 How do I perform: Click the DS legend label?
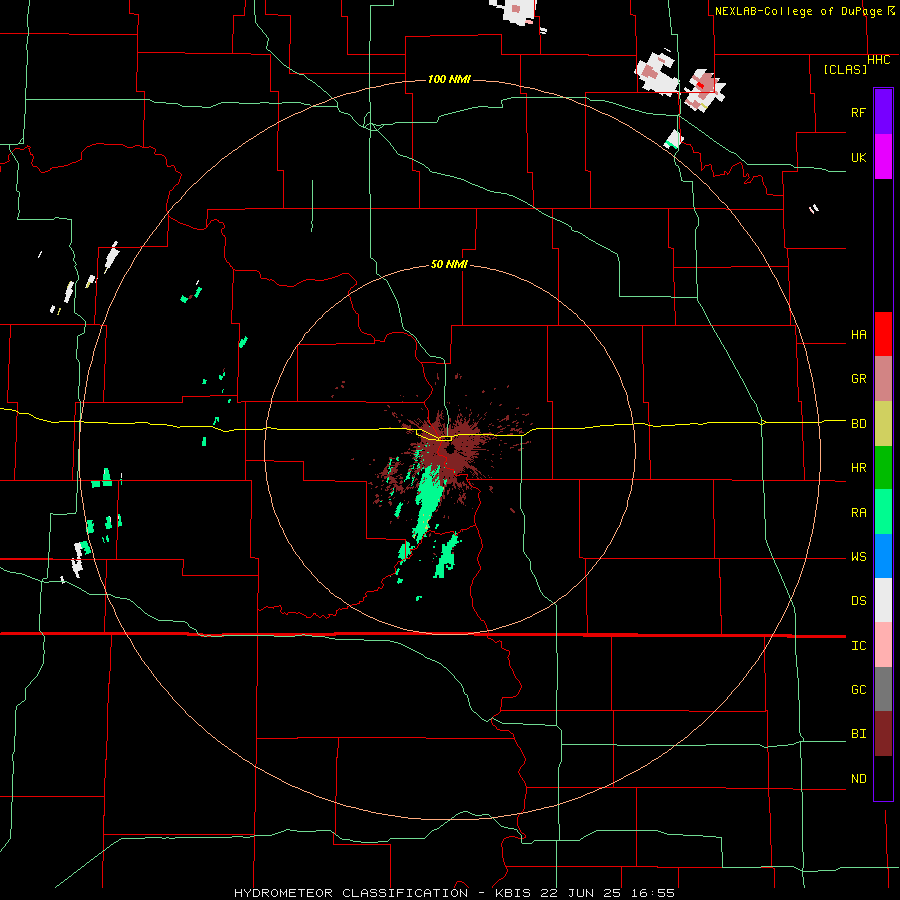click(858, 601)
